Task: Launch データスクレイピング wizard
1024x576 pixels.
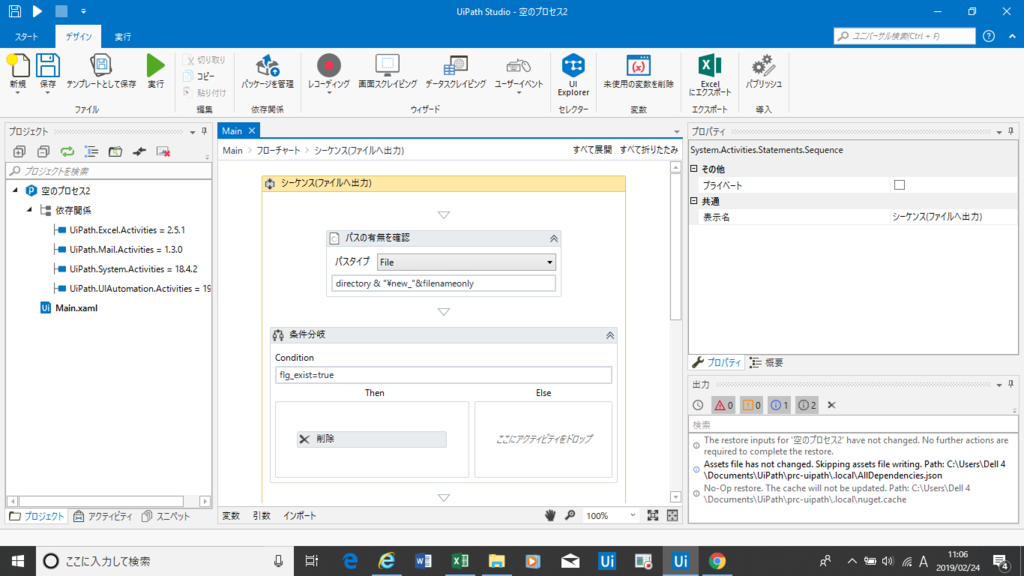Action: [x=456, y=71]
